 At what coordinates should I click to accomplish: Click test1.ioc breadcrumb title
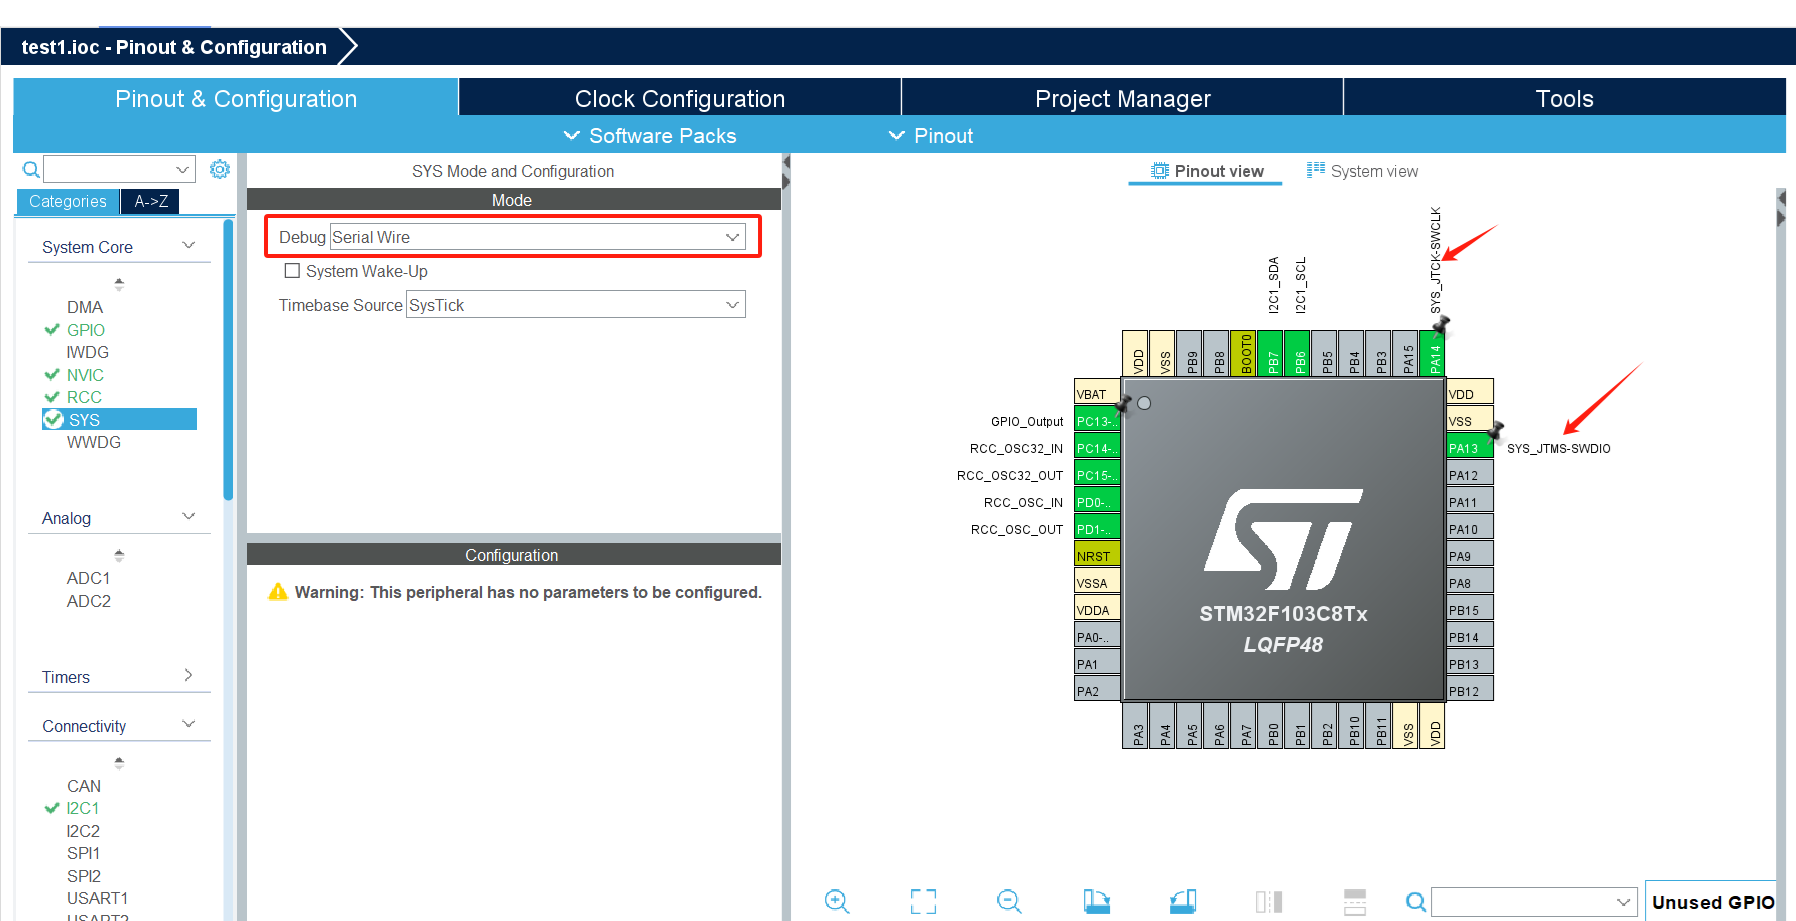[x=174, y=47]
